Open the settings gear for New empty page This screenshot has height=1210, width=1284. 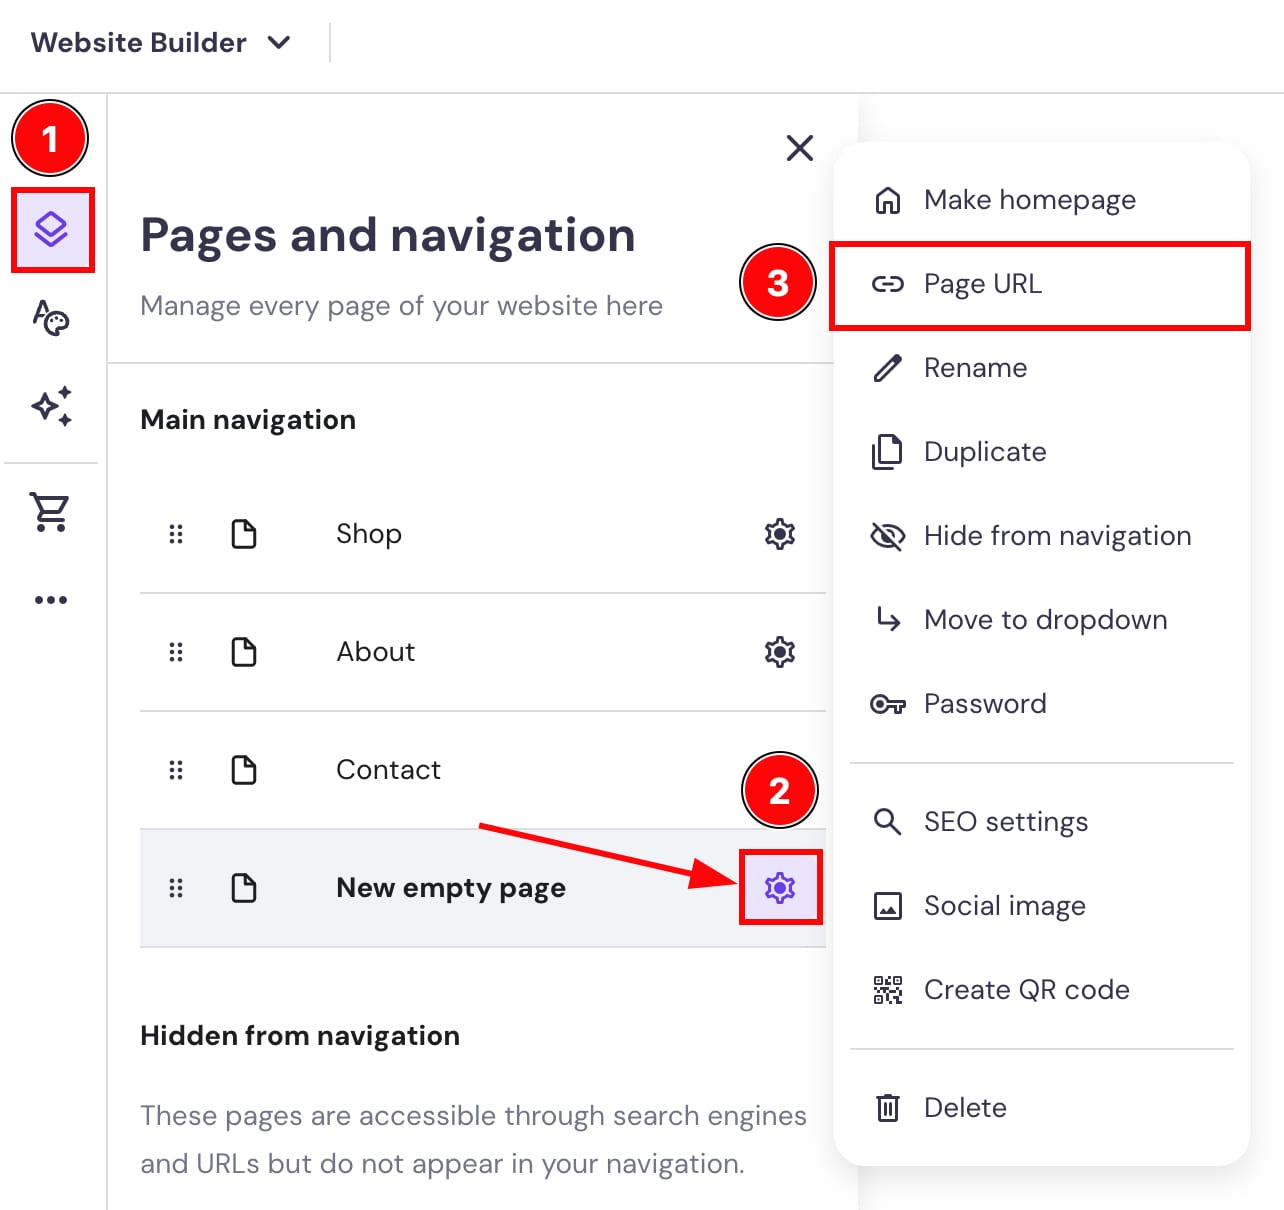pos(780,887)
